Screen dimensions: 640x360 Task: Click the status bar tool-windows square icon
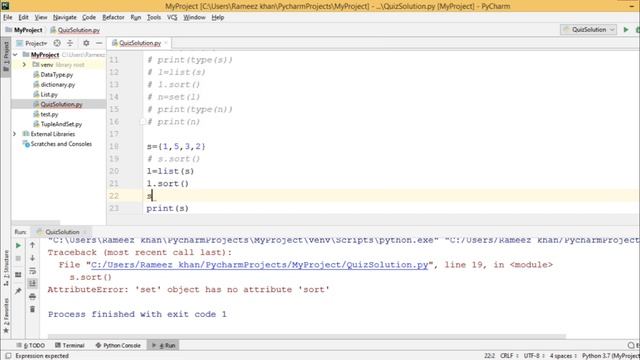8,356
